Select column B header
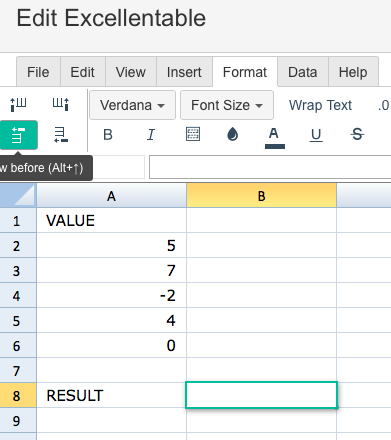The height and width of the screenshot is (440, 391). point(261,196)
